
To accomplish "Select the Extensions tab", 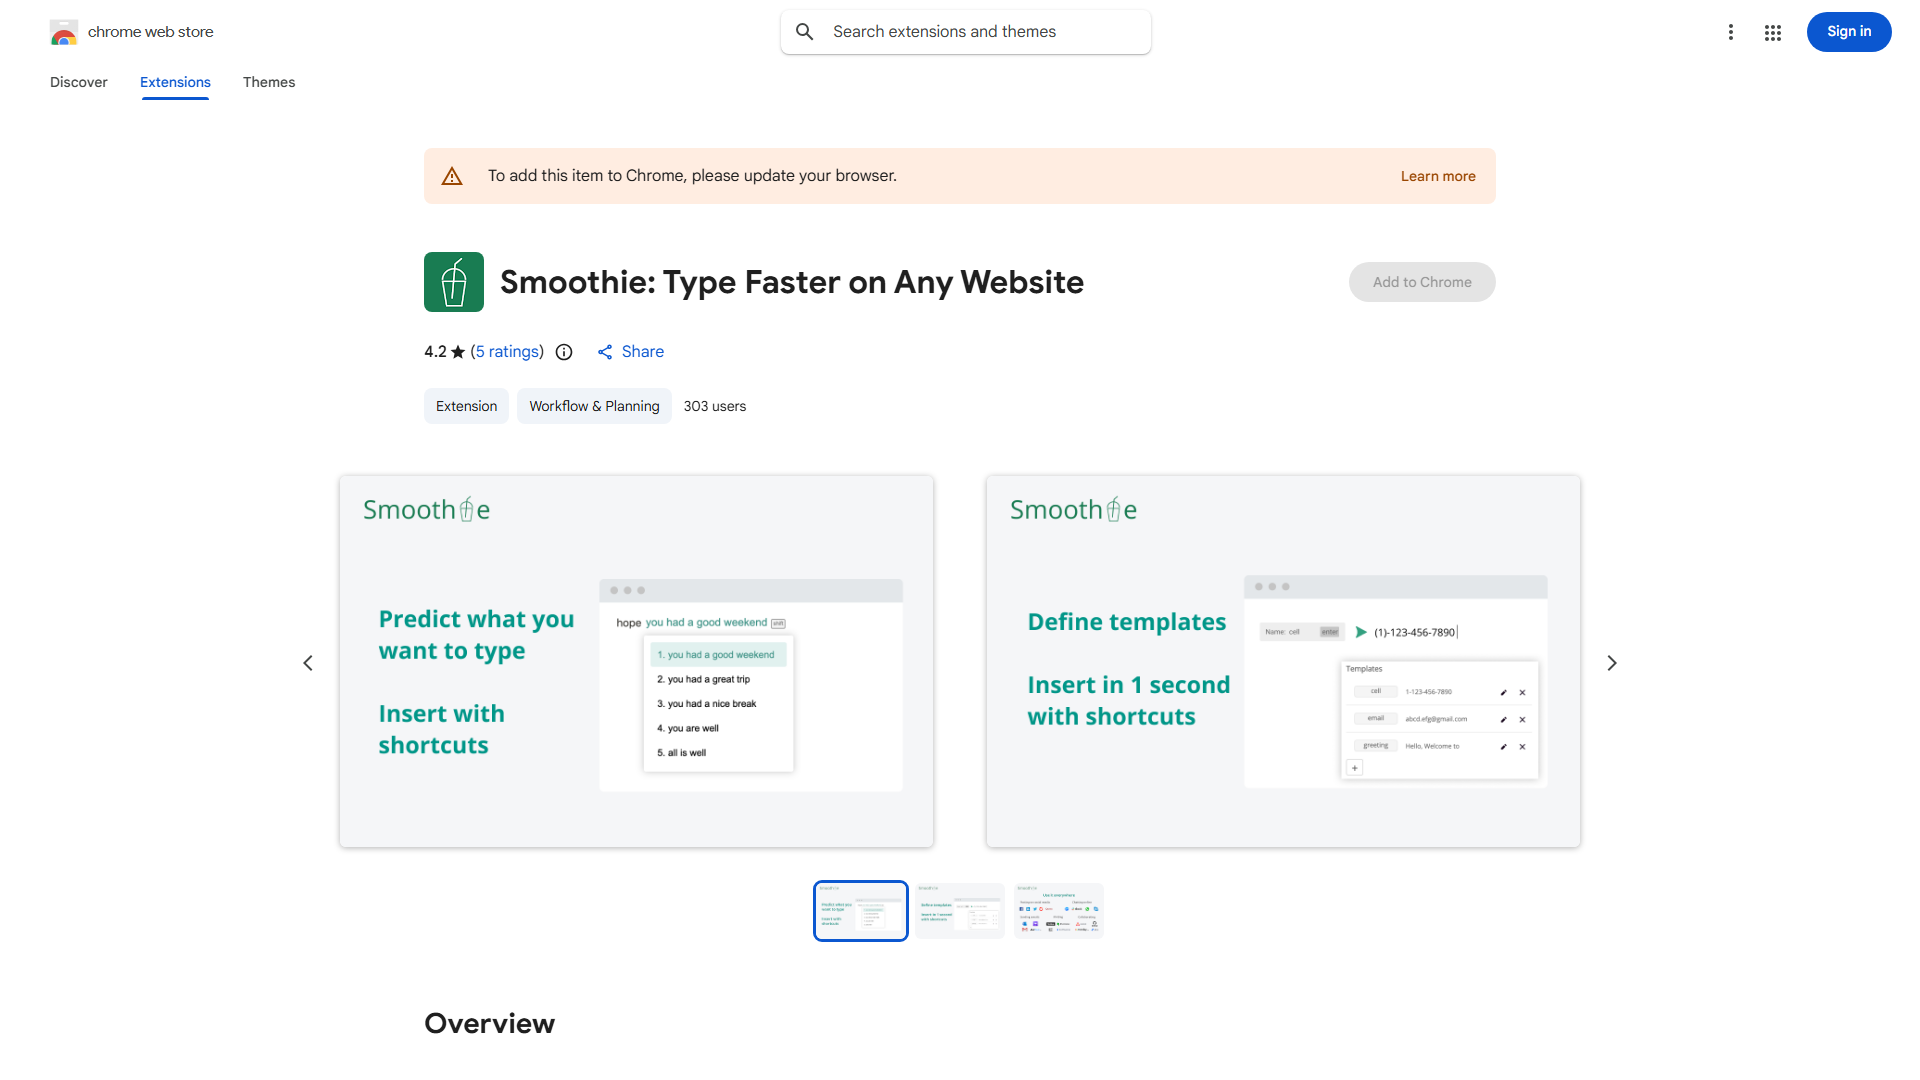I will (175, 82).
